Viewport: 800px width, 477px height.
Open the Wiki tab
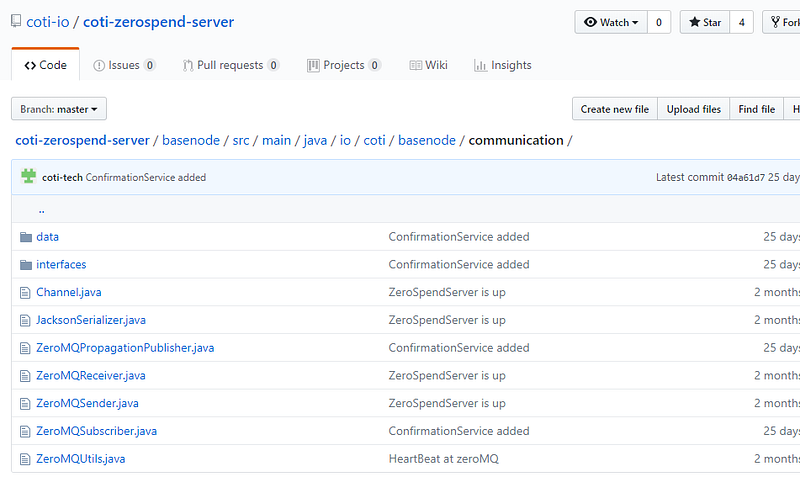pos(428,65)
